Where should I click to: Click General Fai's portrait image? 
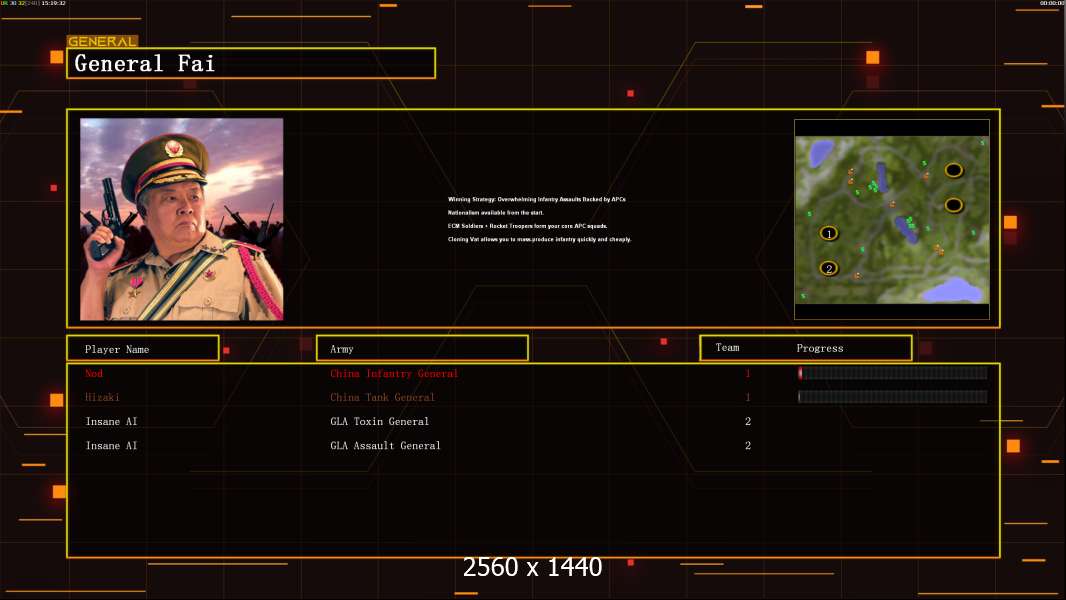click(182, 219)
